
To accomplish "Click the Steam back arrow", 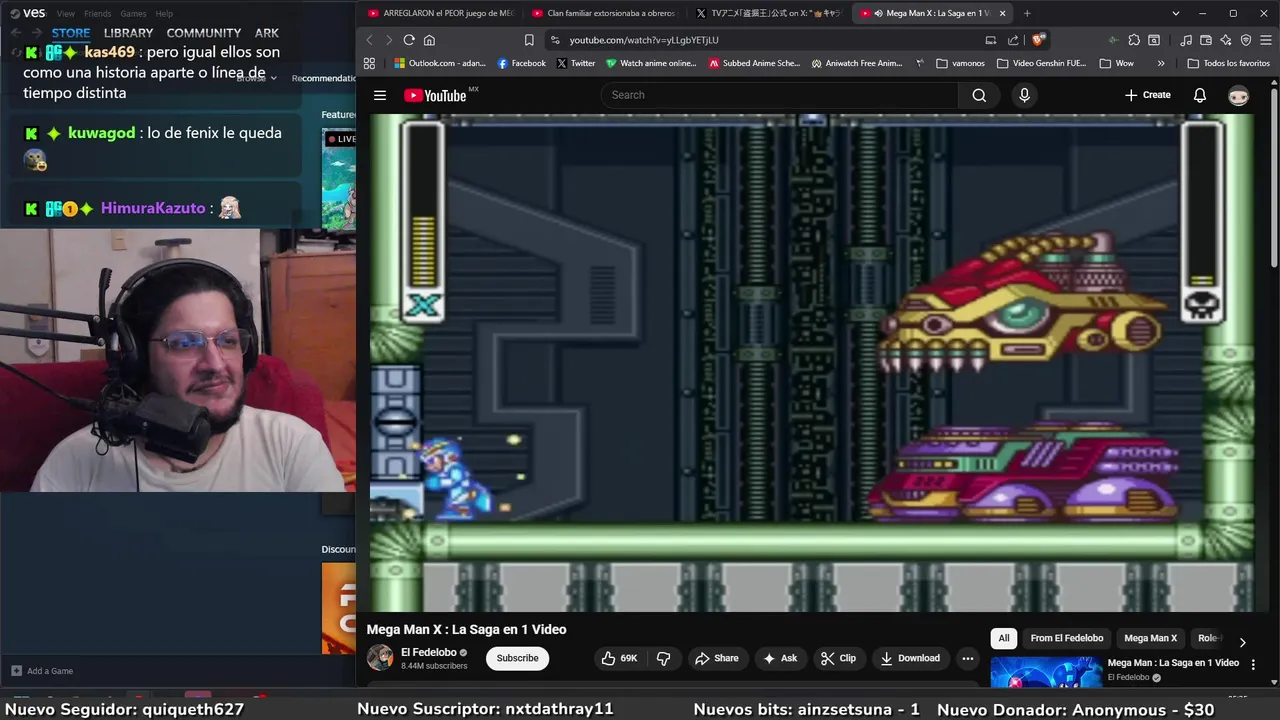I will (x=15, y=32).
